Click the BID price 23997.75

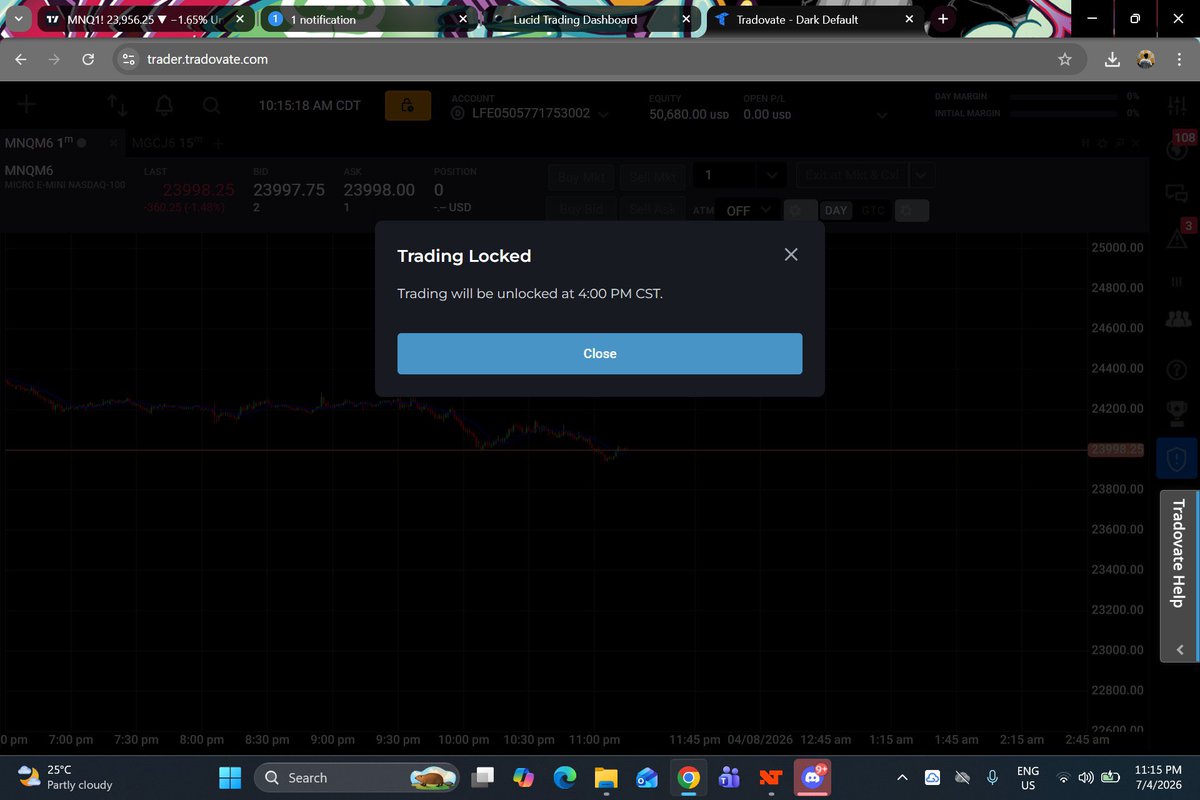pos(289,190)
